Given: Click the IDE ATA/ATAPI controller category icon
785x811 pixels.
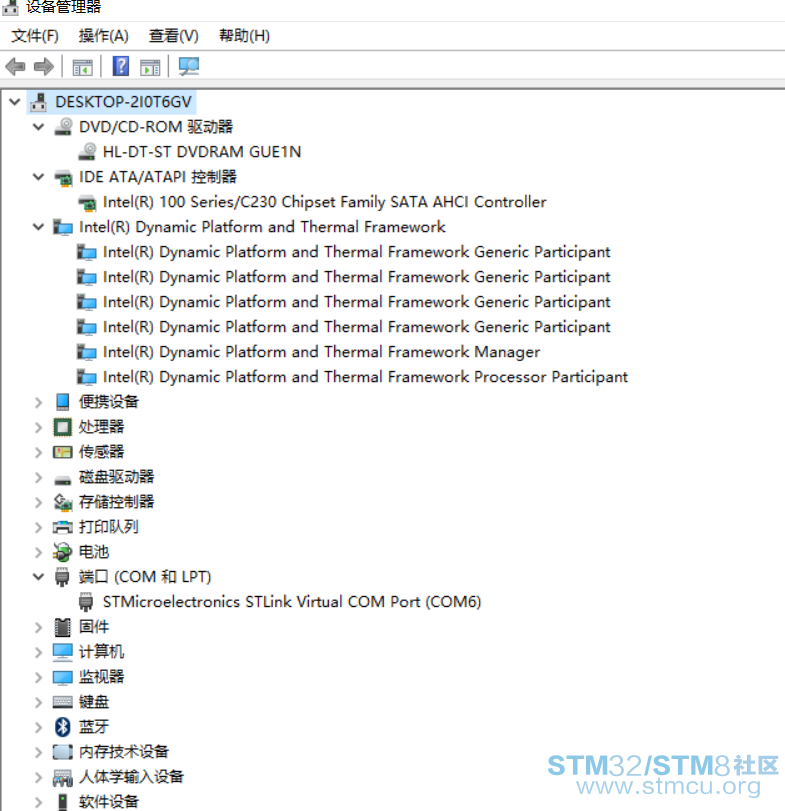Looking at the screenshot, I should click(63, 177).
